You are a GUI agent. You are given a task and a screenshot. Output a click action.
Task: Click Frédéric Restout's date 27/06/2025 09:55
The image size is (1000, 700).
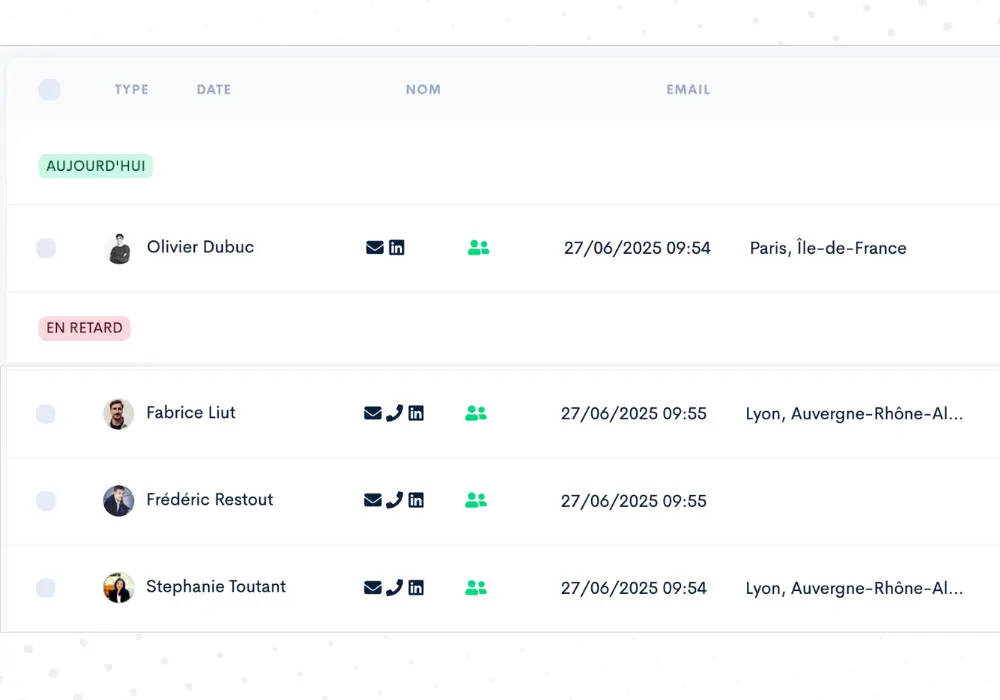(634, 501)
